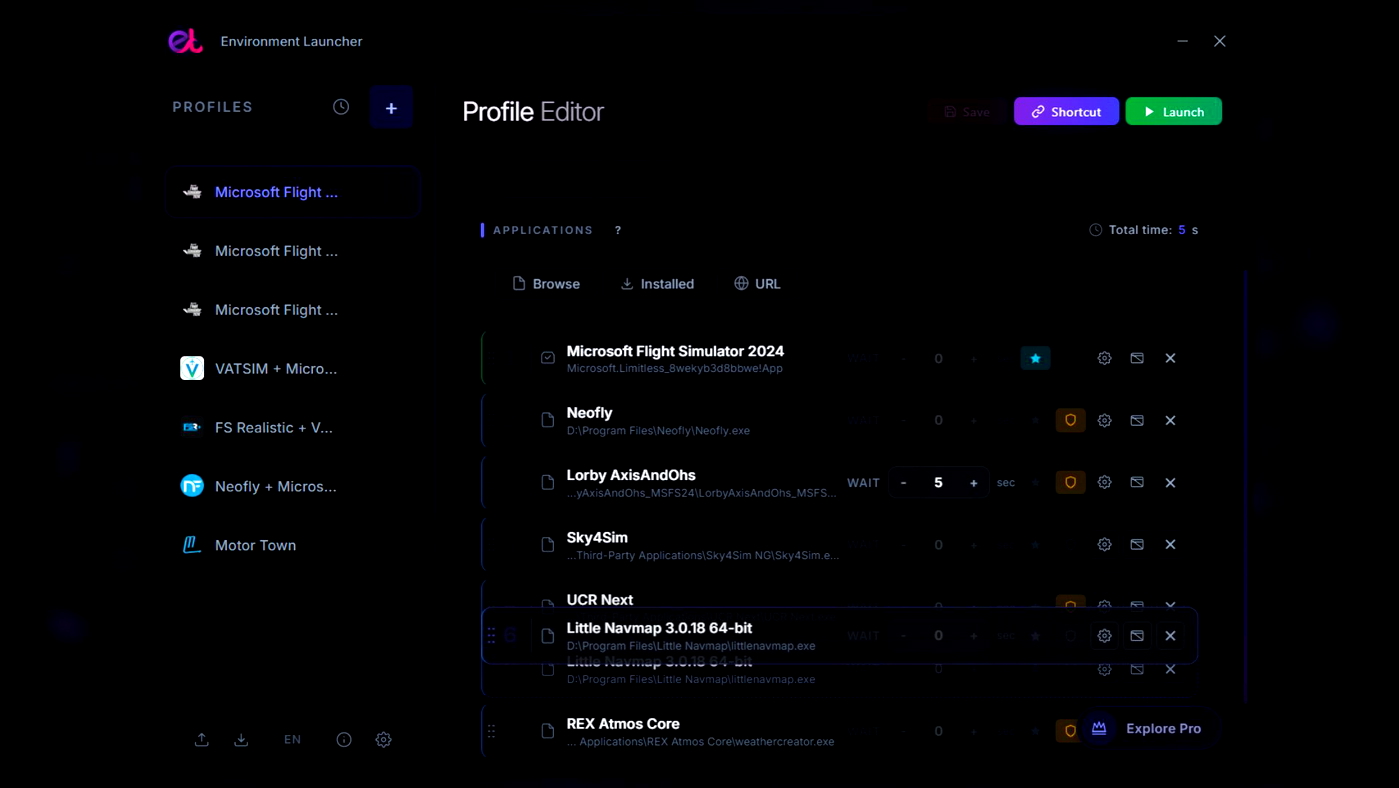Remove Microsoft Flight Simulator 2024 from the list
This screenshot has height=788, width=1399.
point(1170,358)
